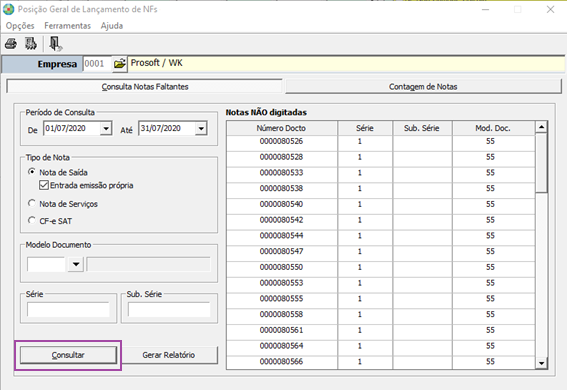Select the Nota de Saída radio button
The image size is (567, 390).
coord(32,172)
